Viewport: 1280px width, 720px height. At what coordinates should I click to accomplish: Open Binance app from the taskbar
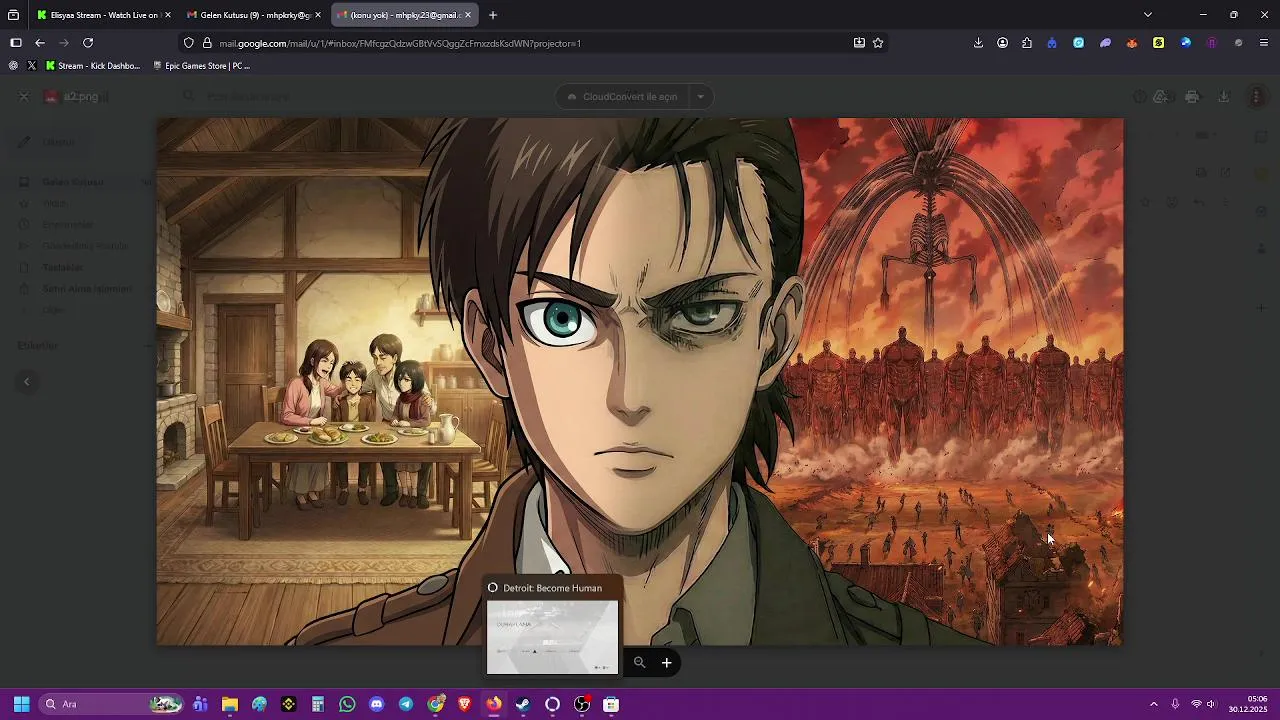point(288,704)
